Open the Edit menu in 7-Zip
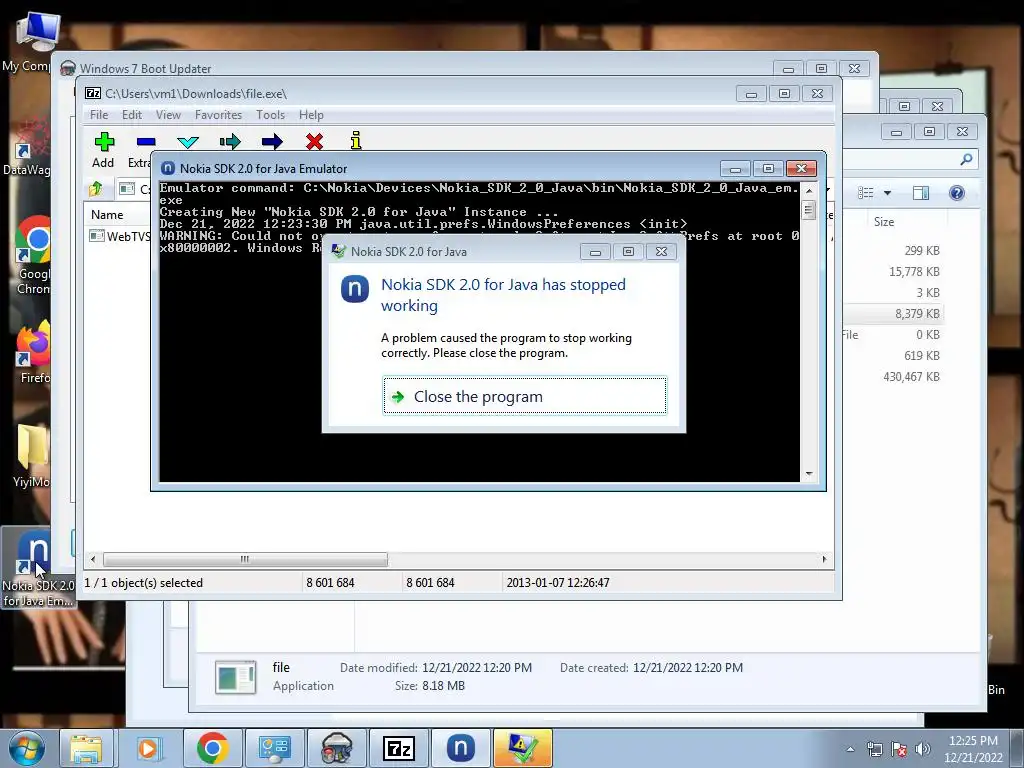The width and height of the screenshot is (1024, 768). (x=131, y=115)
